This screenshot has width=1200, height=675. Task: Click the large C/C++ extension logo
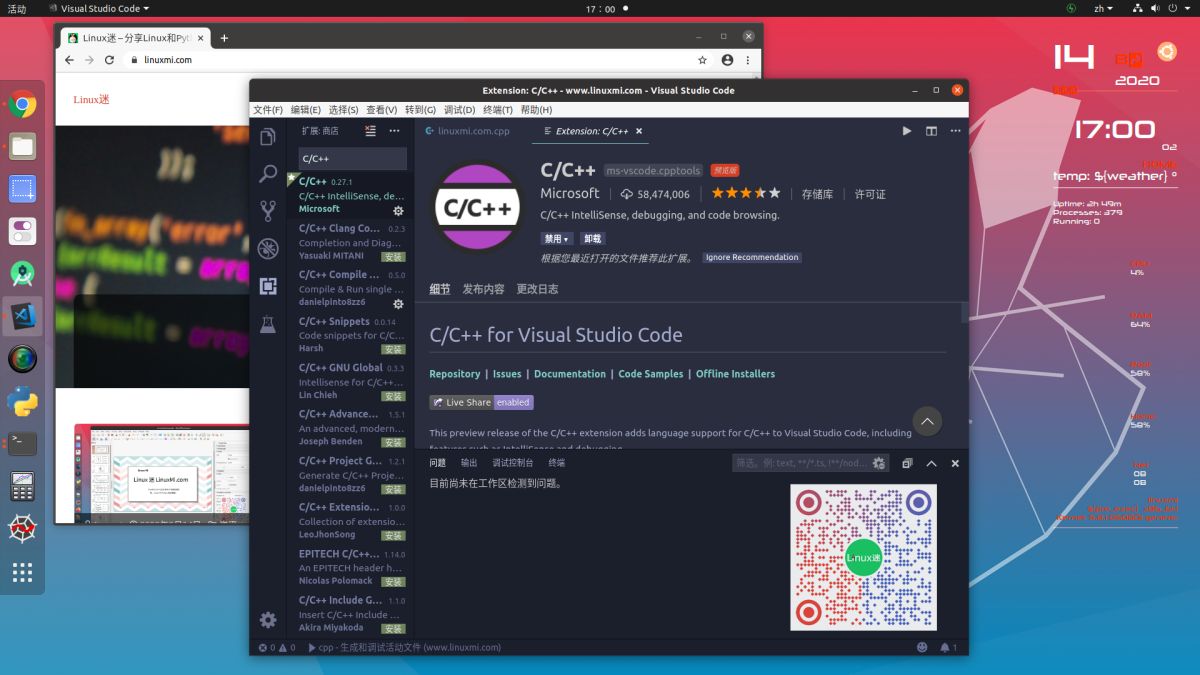tap(478, 208)
